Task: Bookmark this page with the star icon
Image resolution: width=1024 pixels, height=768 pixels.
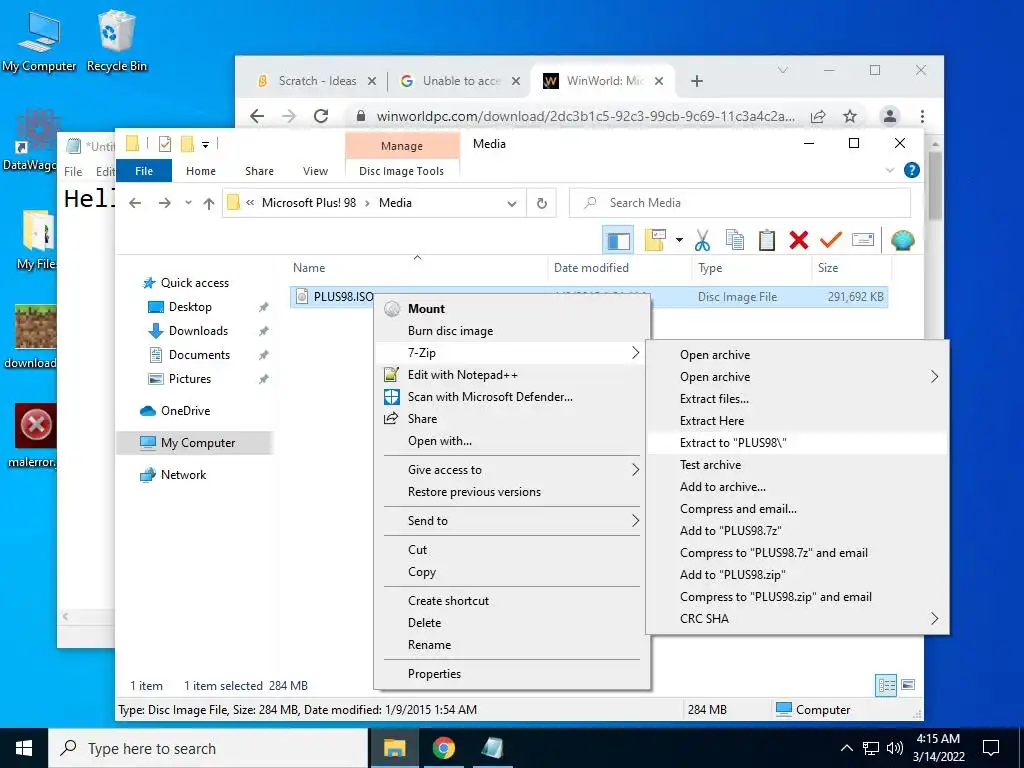Action: 850,116
